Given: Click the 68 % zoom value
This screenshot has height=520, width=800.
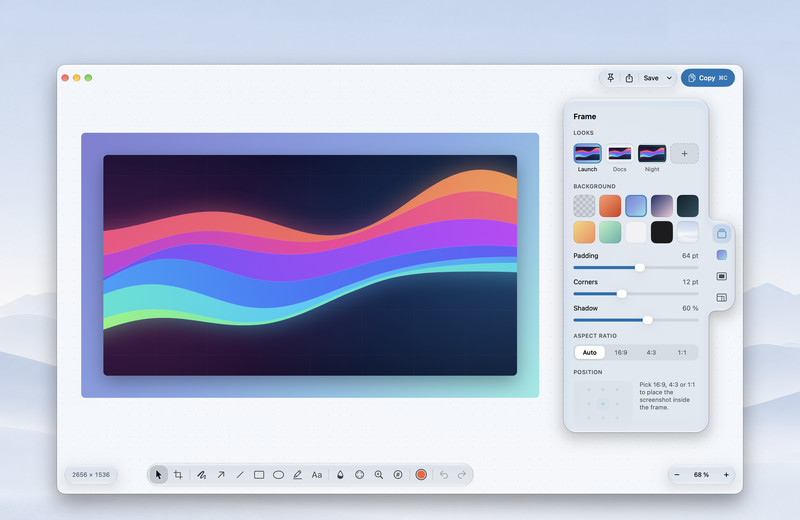Looking at the screenshot, I should [701, 475].
